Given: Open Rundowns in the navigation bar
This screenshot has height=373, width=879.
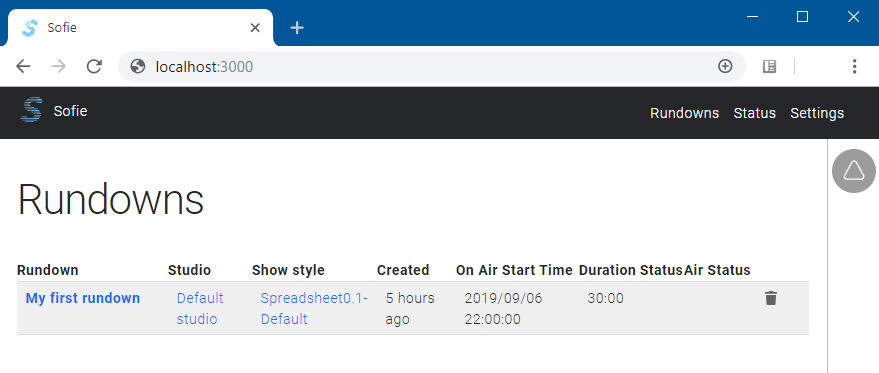Looking at the screenshot, I should click(x=684, y=113).
